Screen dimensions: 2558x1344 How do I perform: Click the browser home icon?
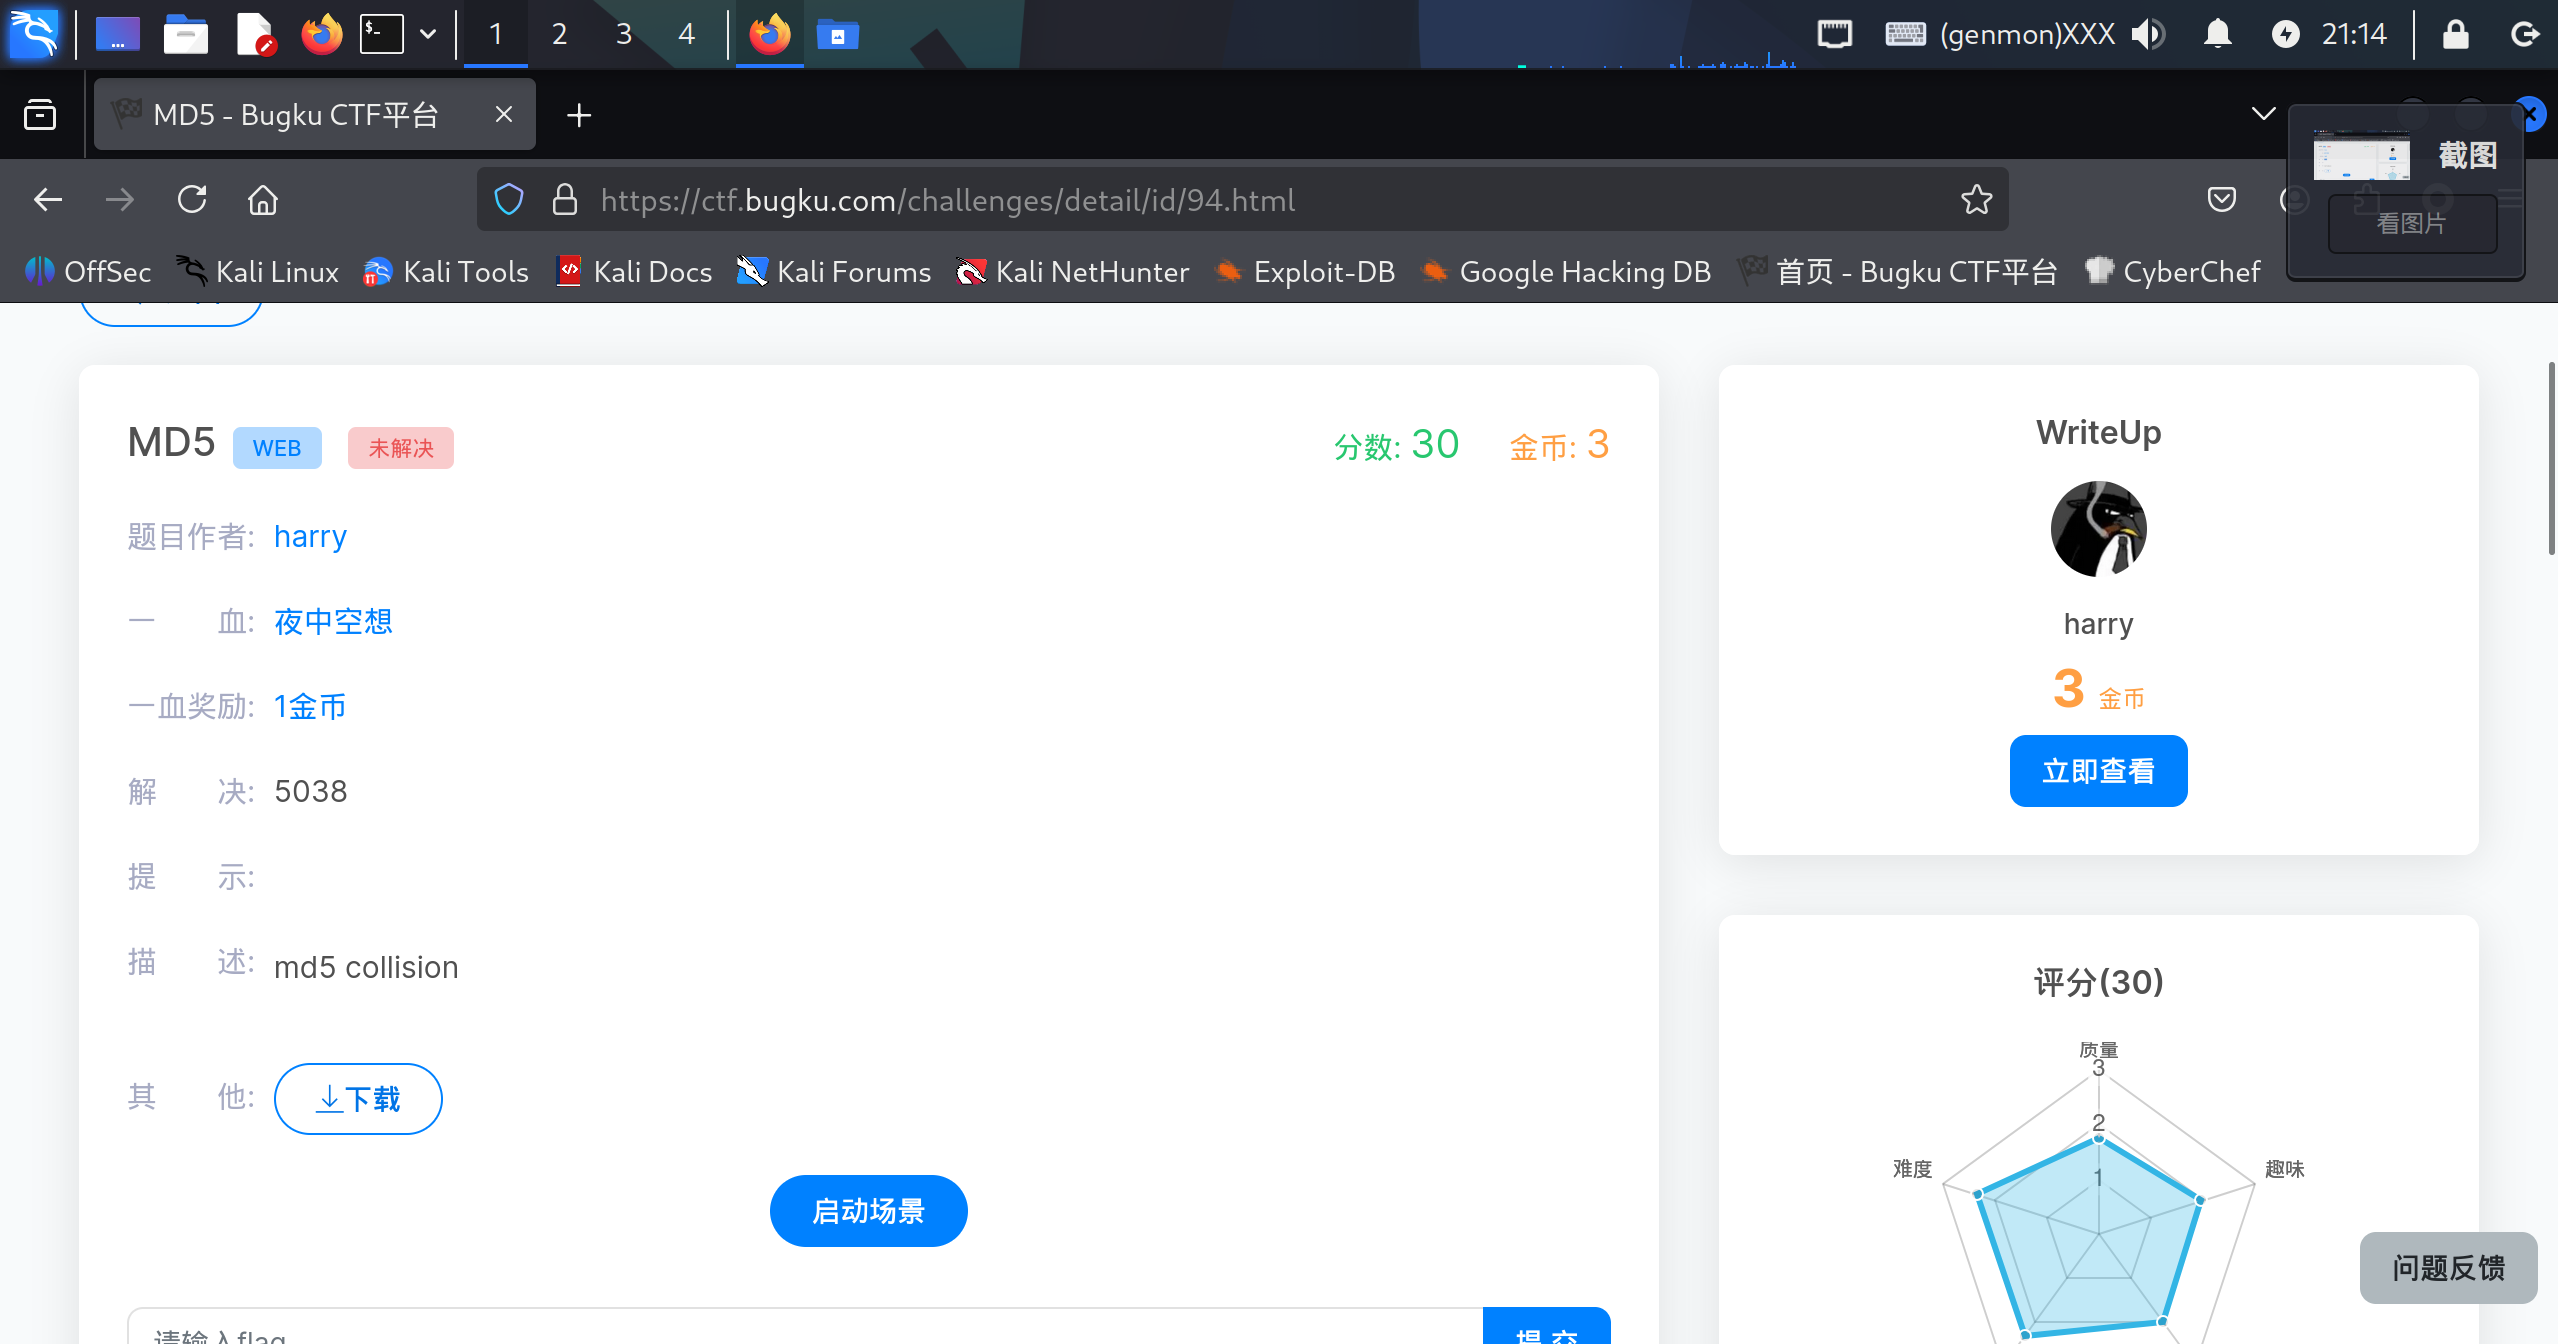[x=263, y=200]
